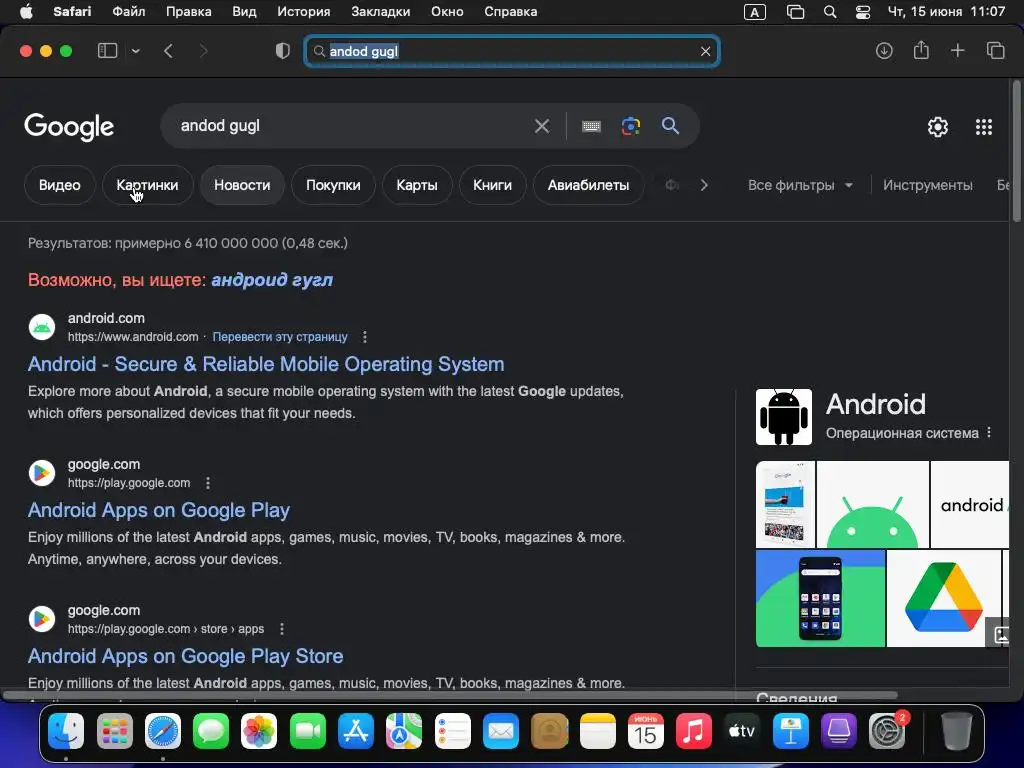Open Google's on-screen keyboard icon

[591, 126]
